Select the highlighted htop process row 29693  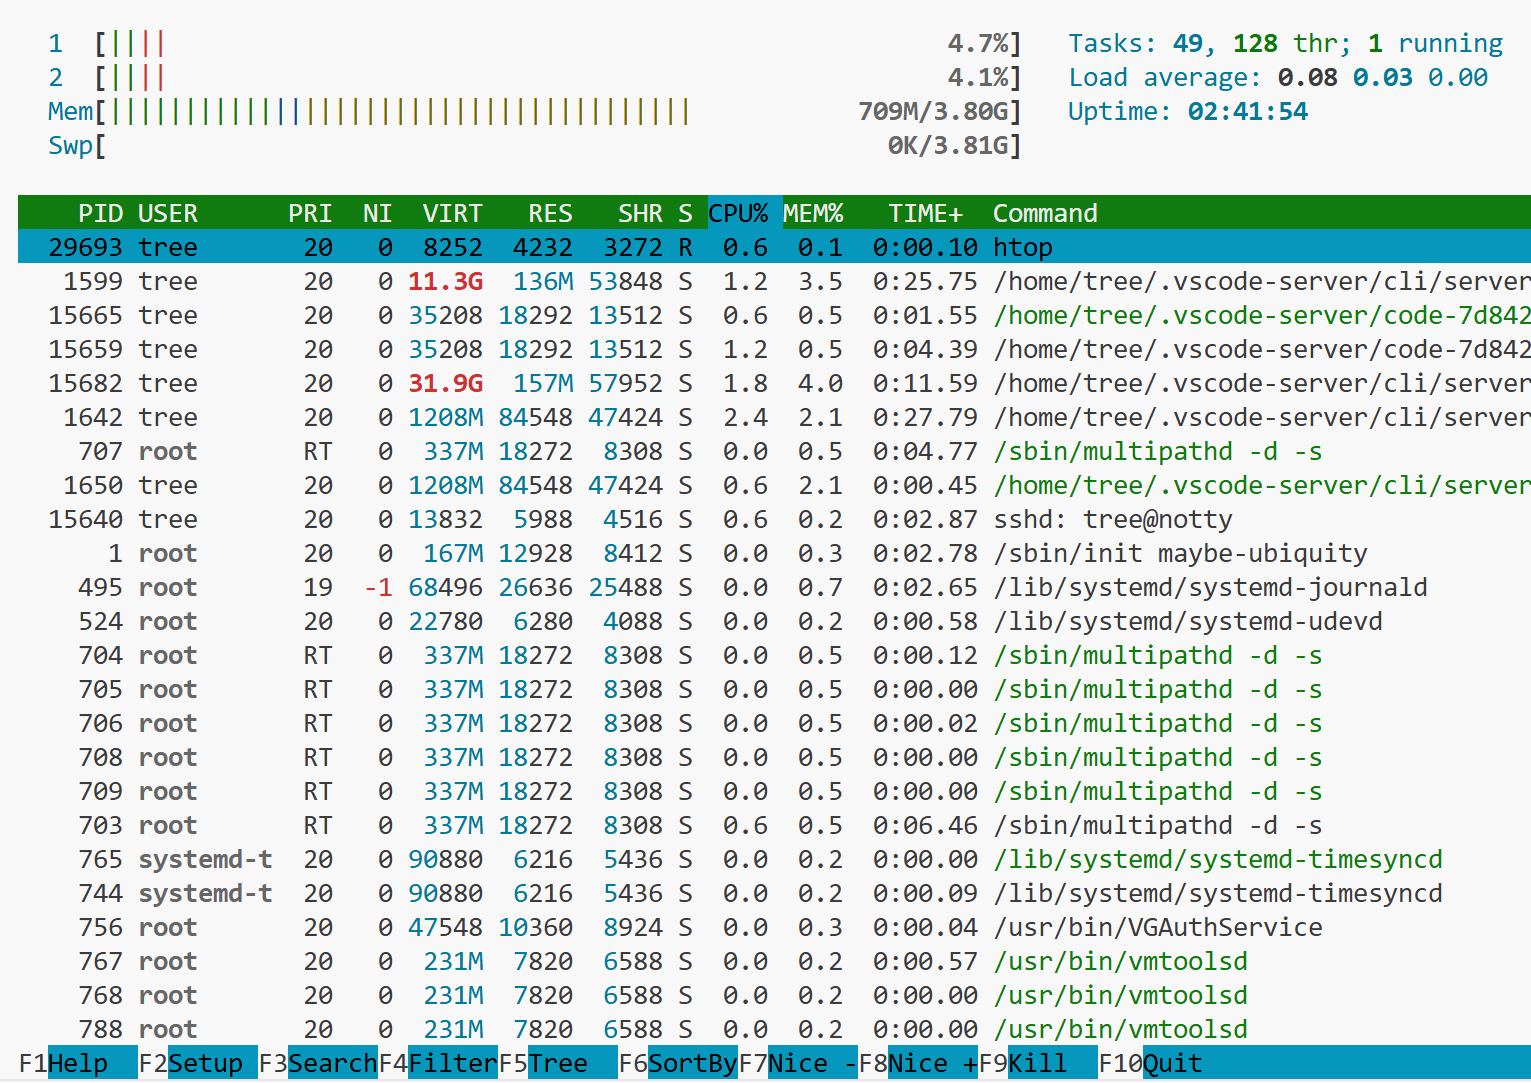(774, 247)
